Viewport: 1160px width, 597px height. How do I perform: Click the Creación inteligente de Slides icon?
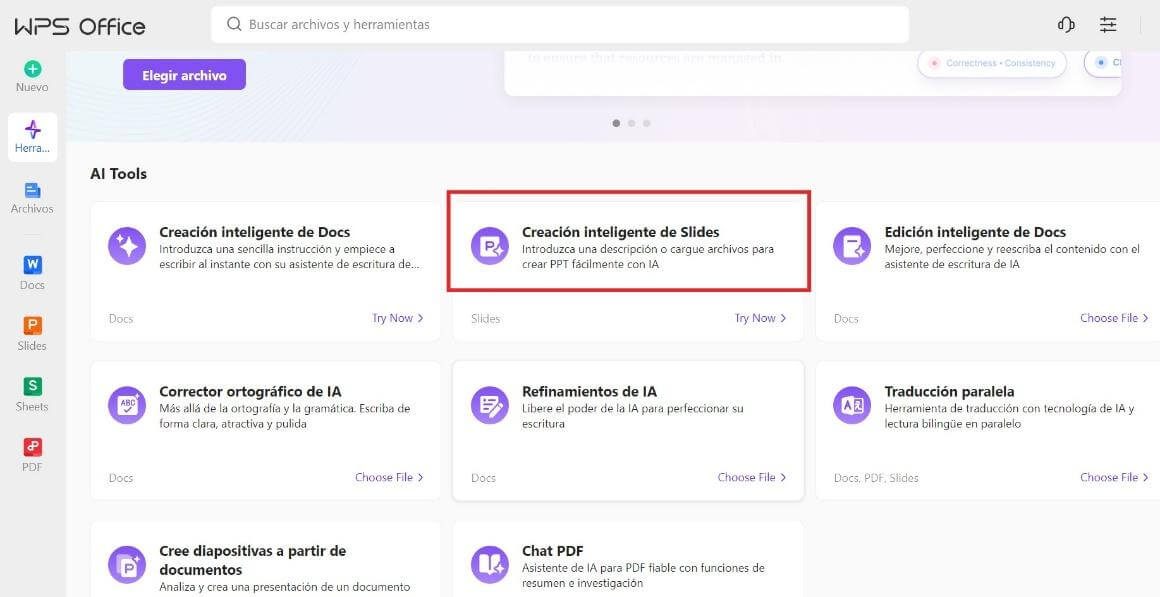pyautogui.click(x=490, y=246)
